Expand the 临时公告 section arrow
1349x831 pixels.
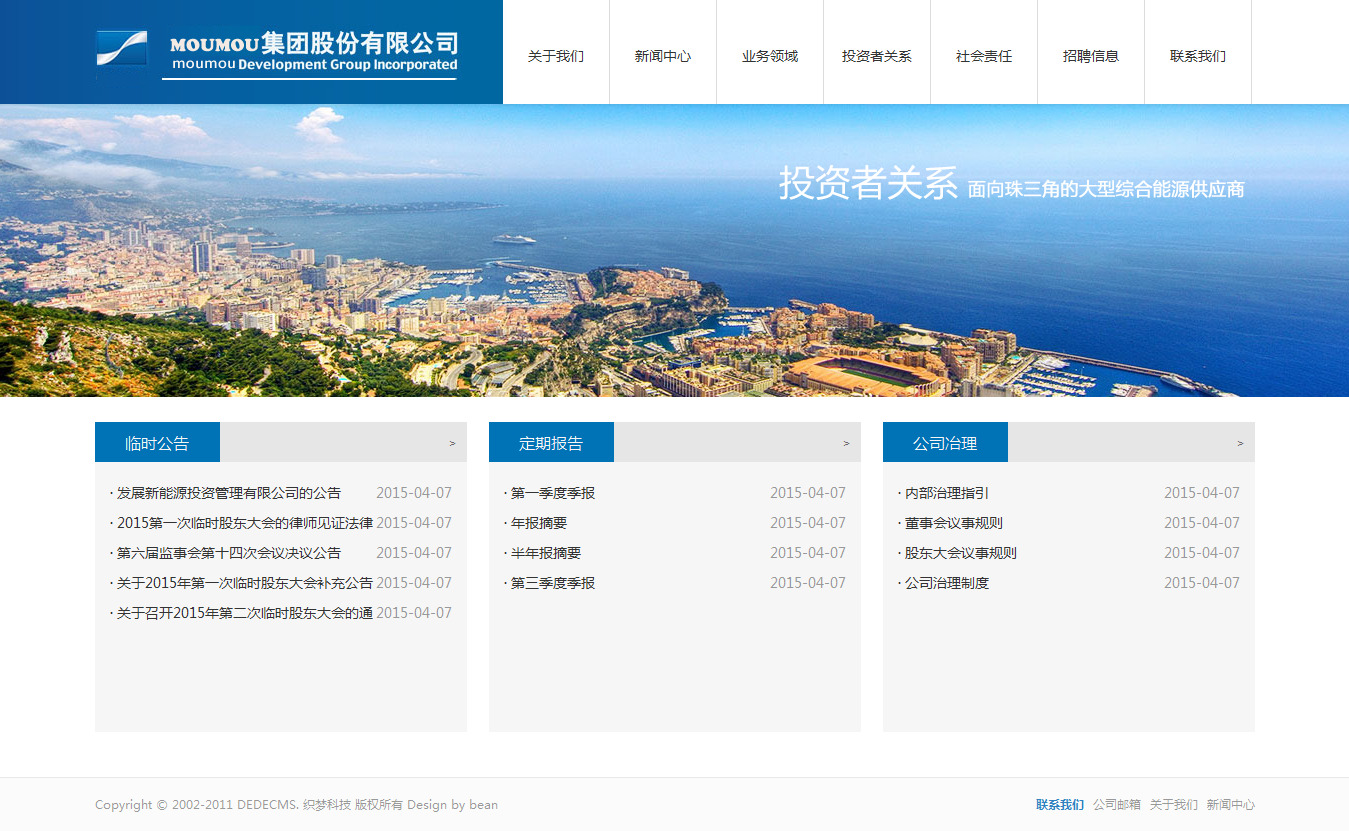click(452, 443)
